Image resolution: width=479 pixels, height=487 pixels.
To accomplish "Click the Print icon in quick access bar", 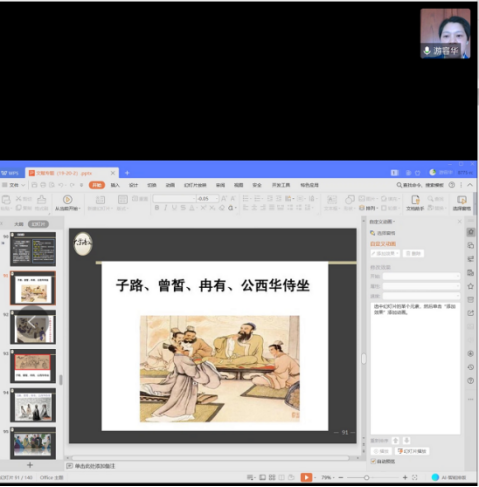I will [43, 185].
